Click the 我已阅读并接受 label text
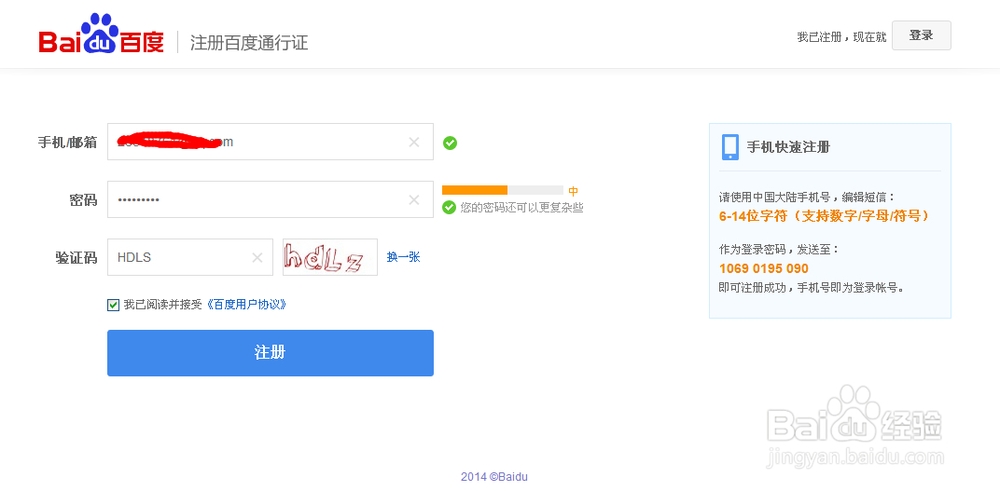1000x491 pixels. tap(163, 305)
